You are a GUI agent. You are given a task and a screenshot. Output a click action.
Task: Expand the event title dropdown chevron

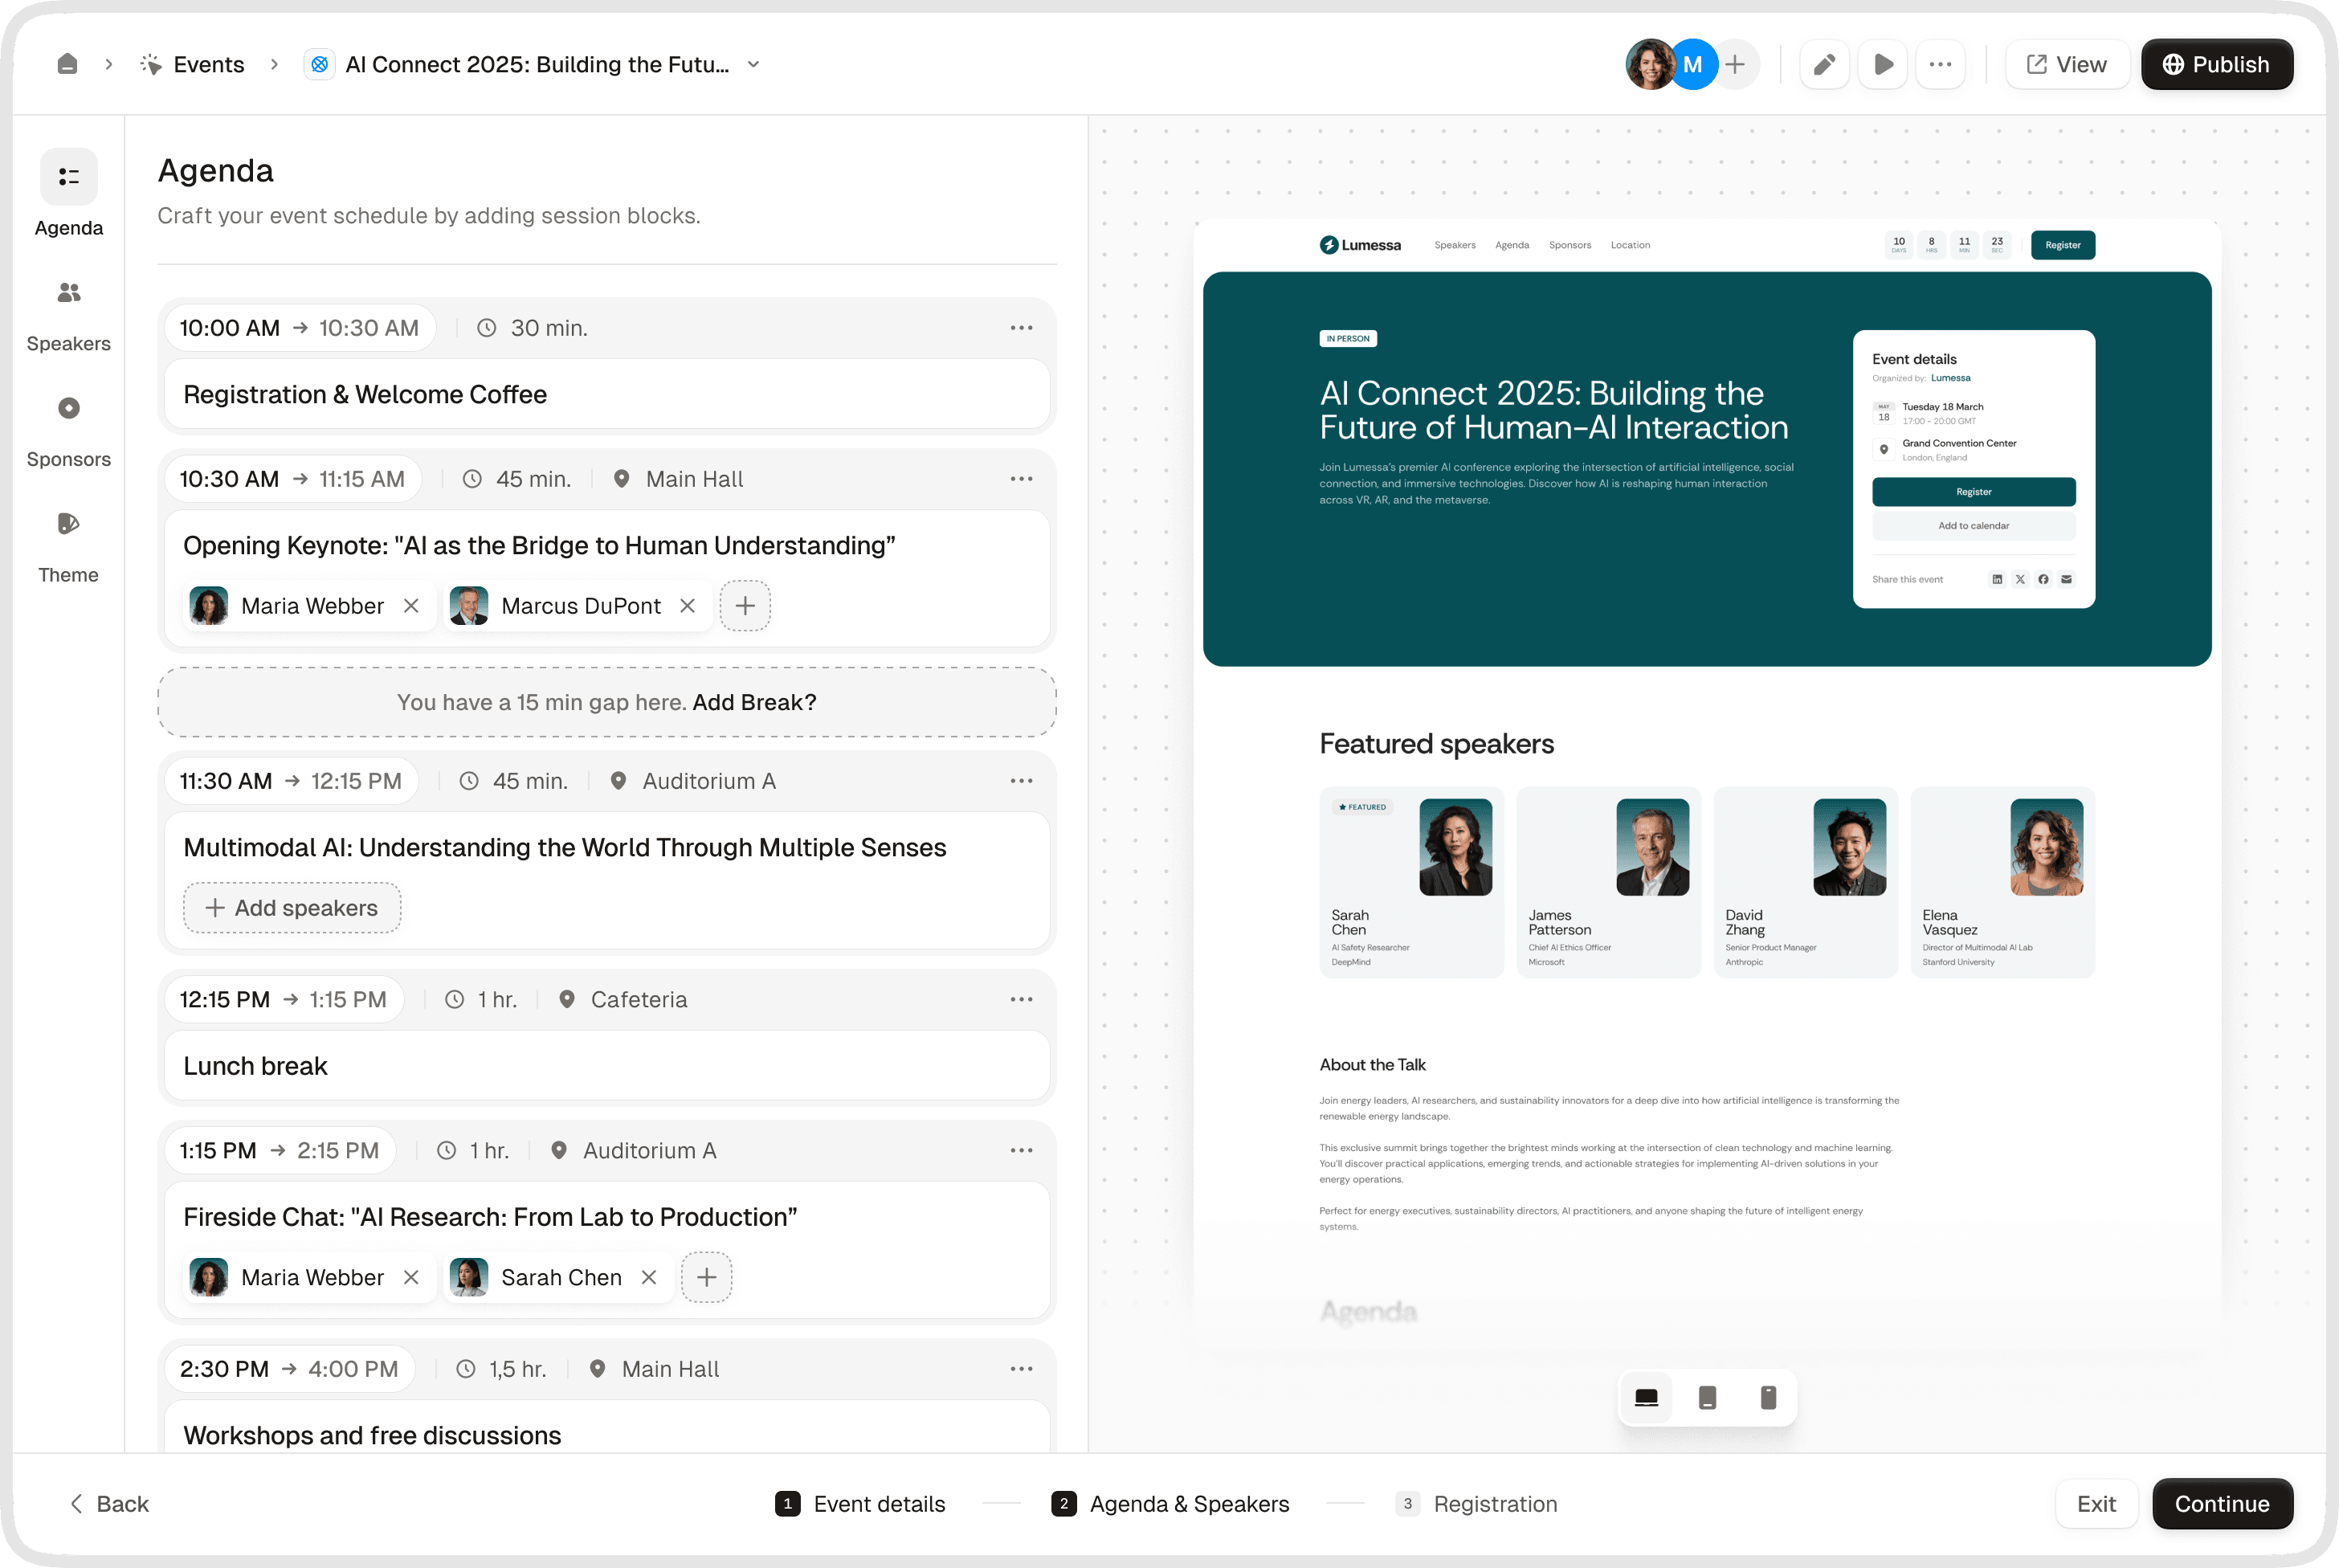[x=754, y=64]
